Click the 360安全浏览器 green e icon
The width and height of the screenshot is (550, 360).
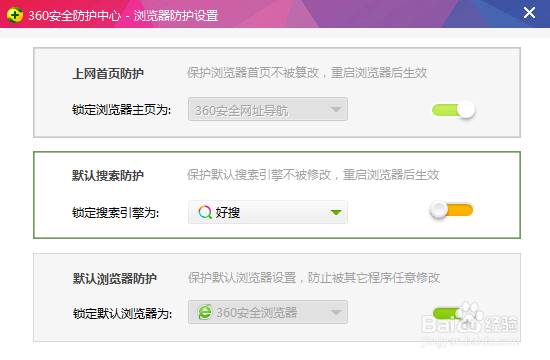pyautogui.click(x=205, y=312)
